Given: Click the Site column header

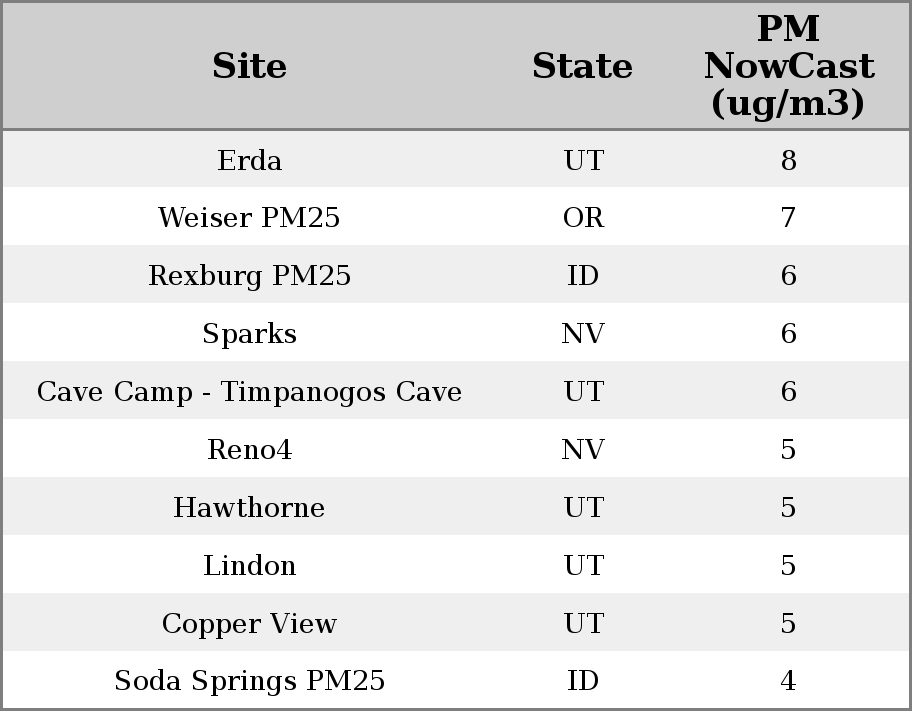Looking at the screenshot, I should tap(249, 66).
